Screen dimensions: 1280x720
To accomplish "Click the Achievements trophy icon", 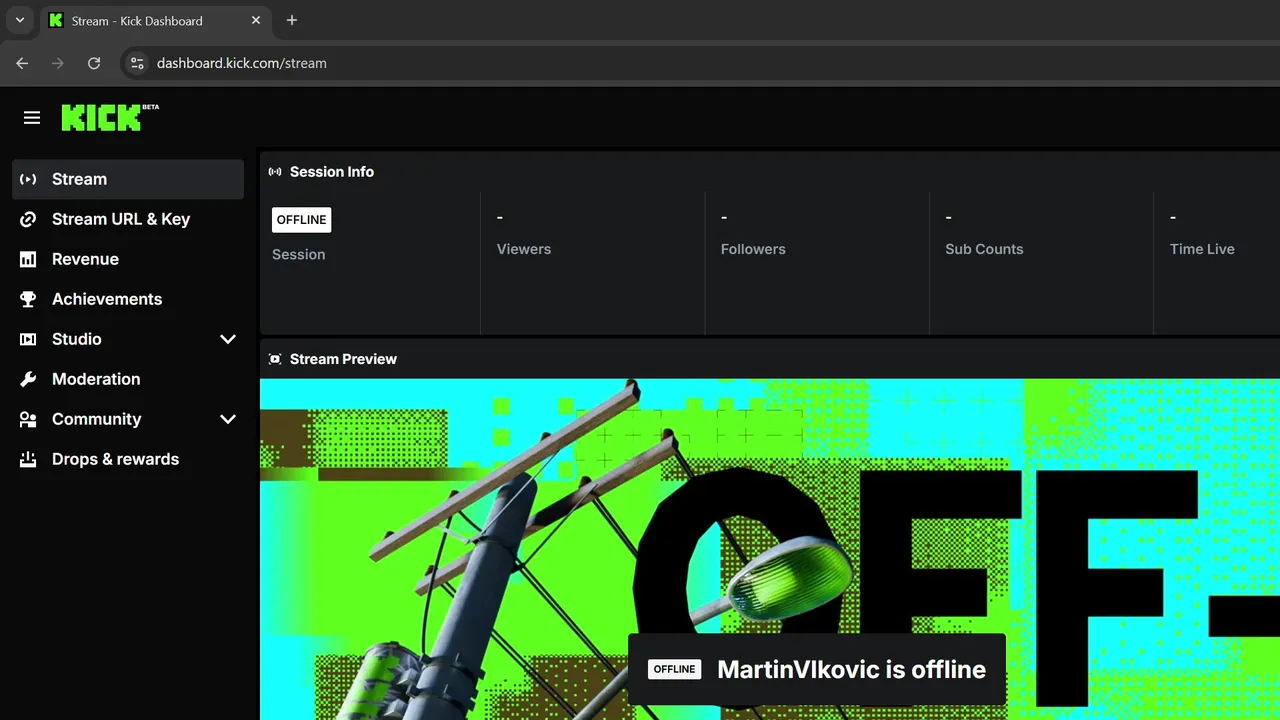I will tap(28, 299).
